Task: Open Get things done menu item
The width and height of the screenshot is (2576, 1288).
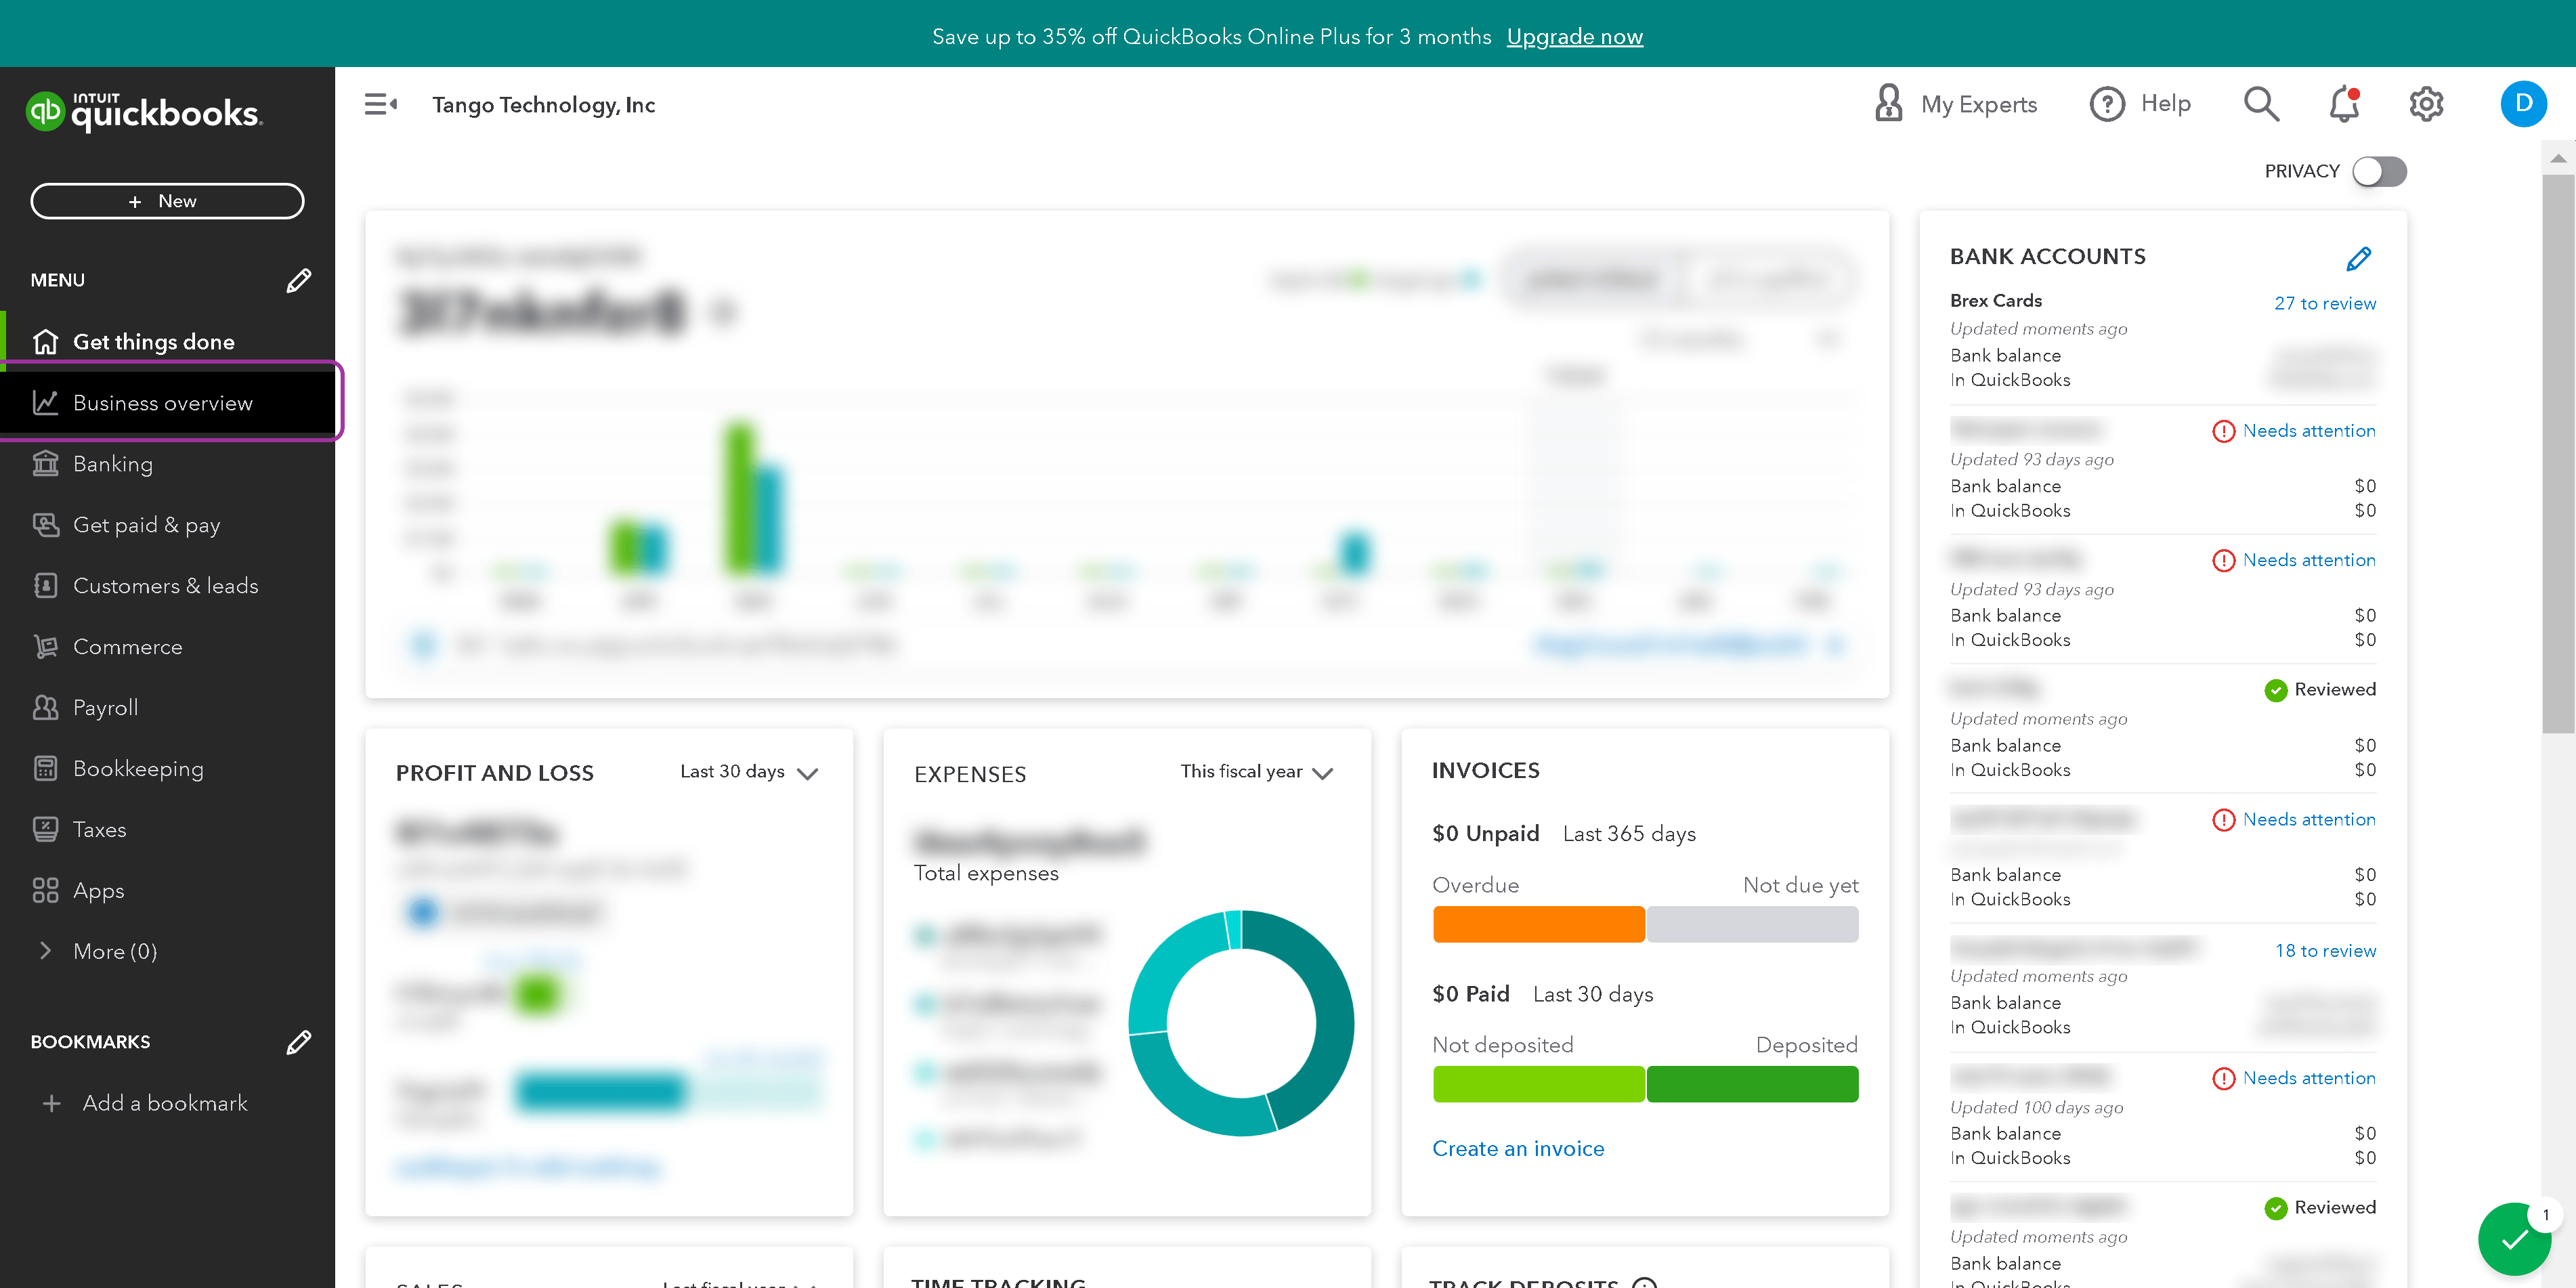Action: (168, 342)
